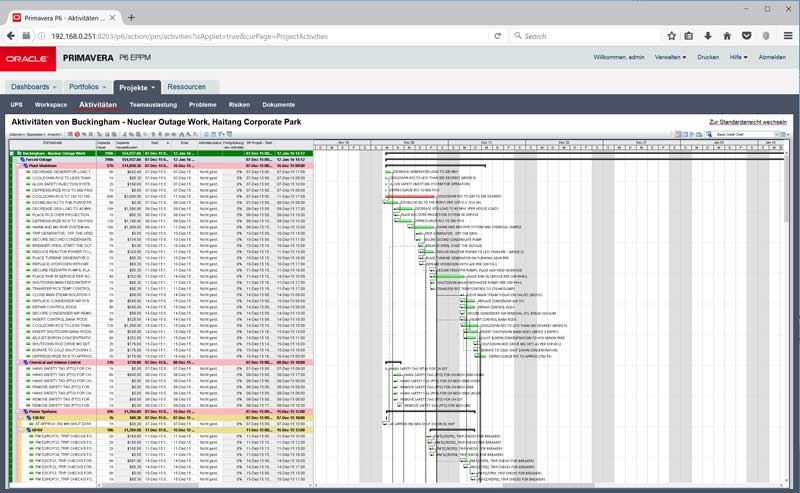This screenshot has width=800, height=493.
Task: Open the Risiken subtab
Action: [239, 105]
